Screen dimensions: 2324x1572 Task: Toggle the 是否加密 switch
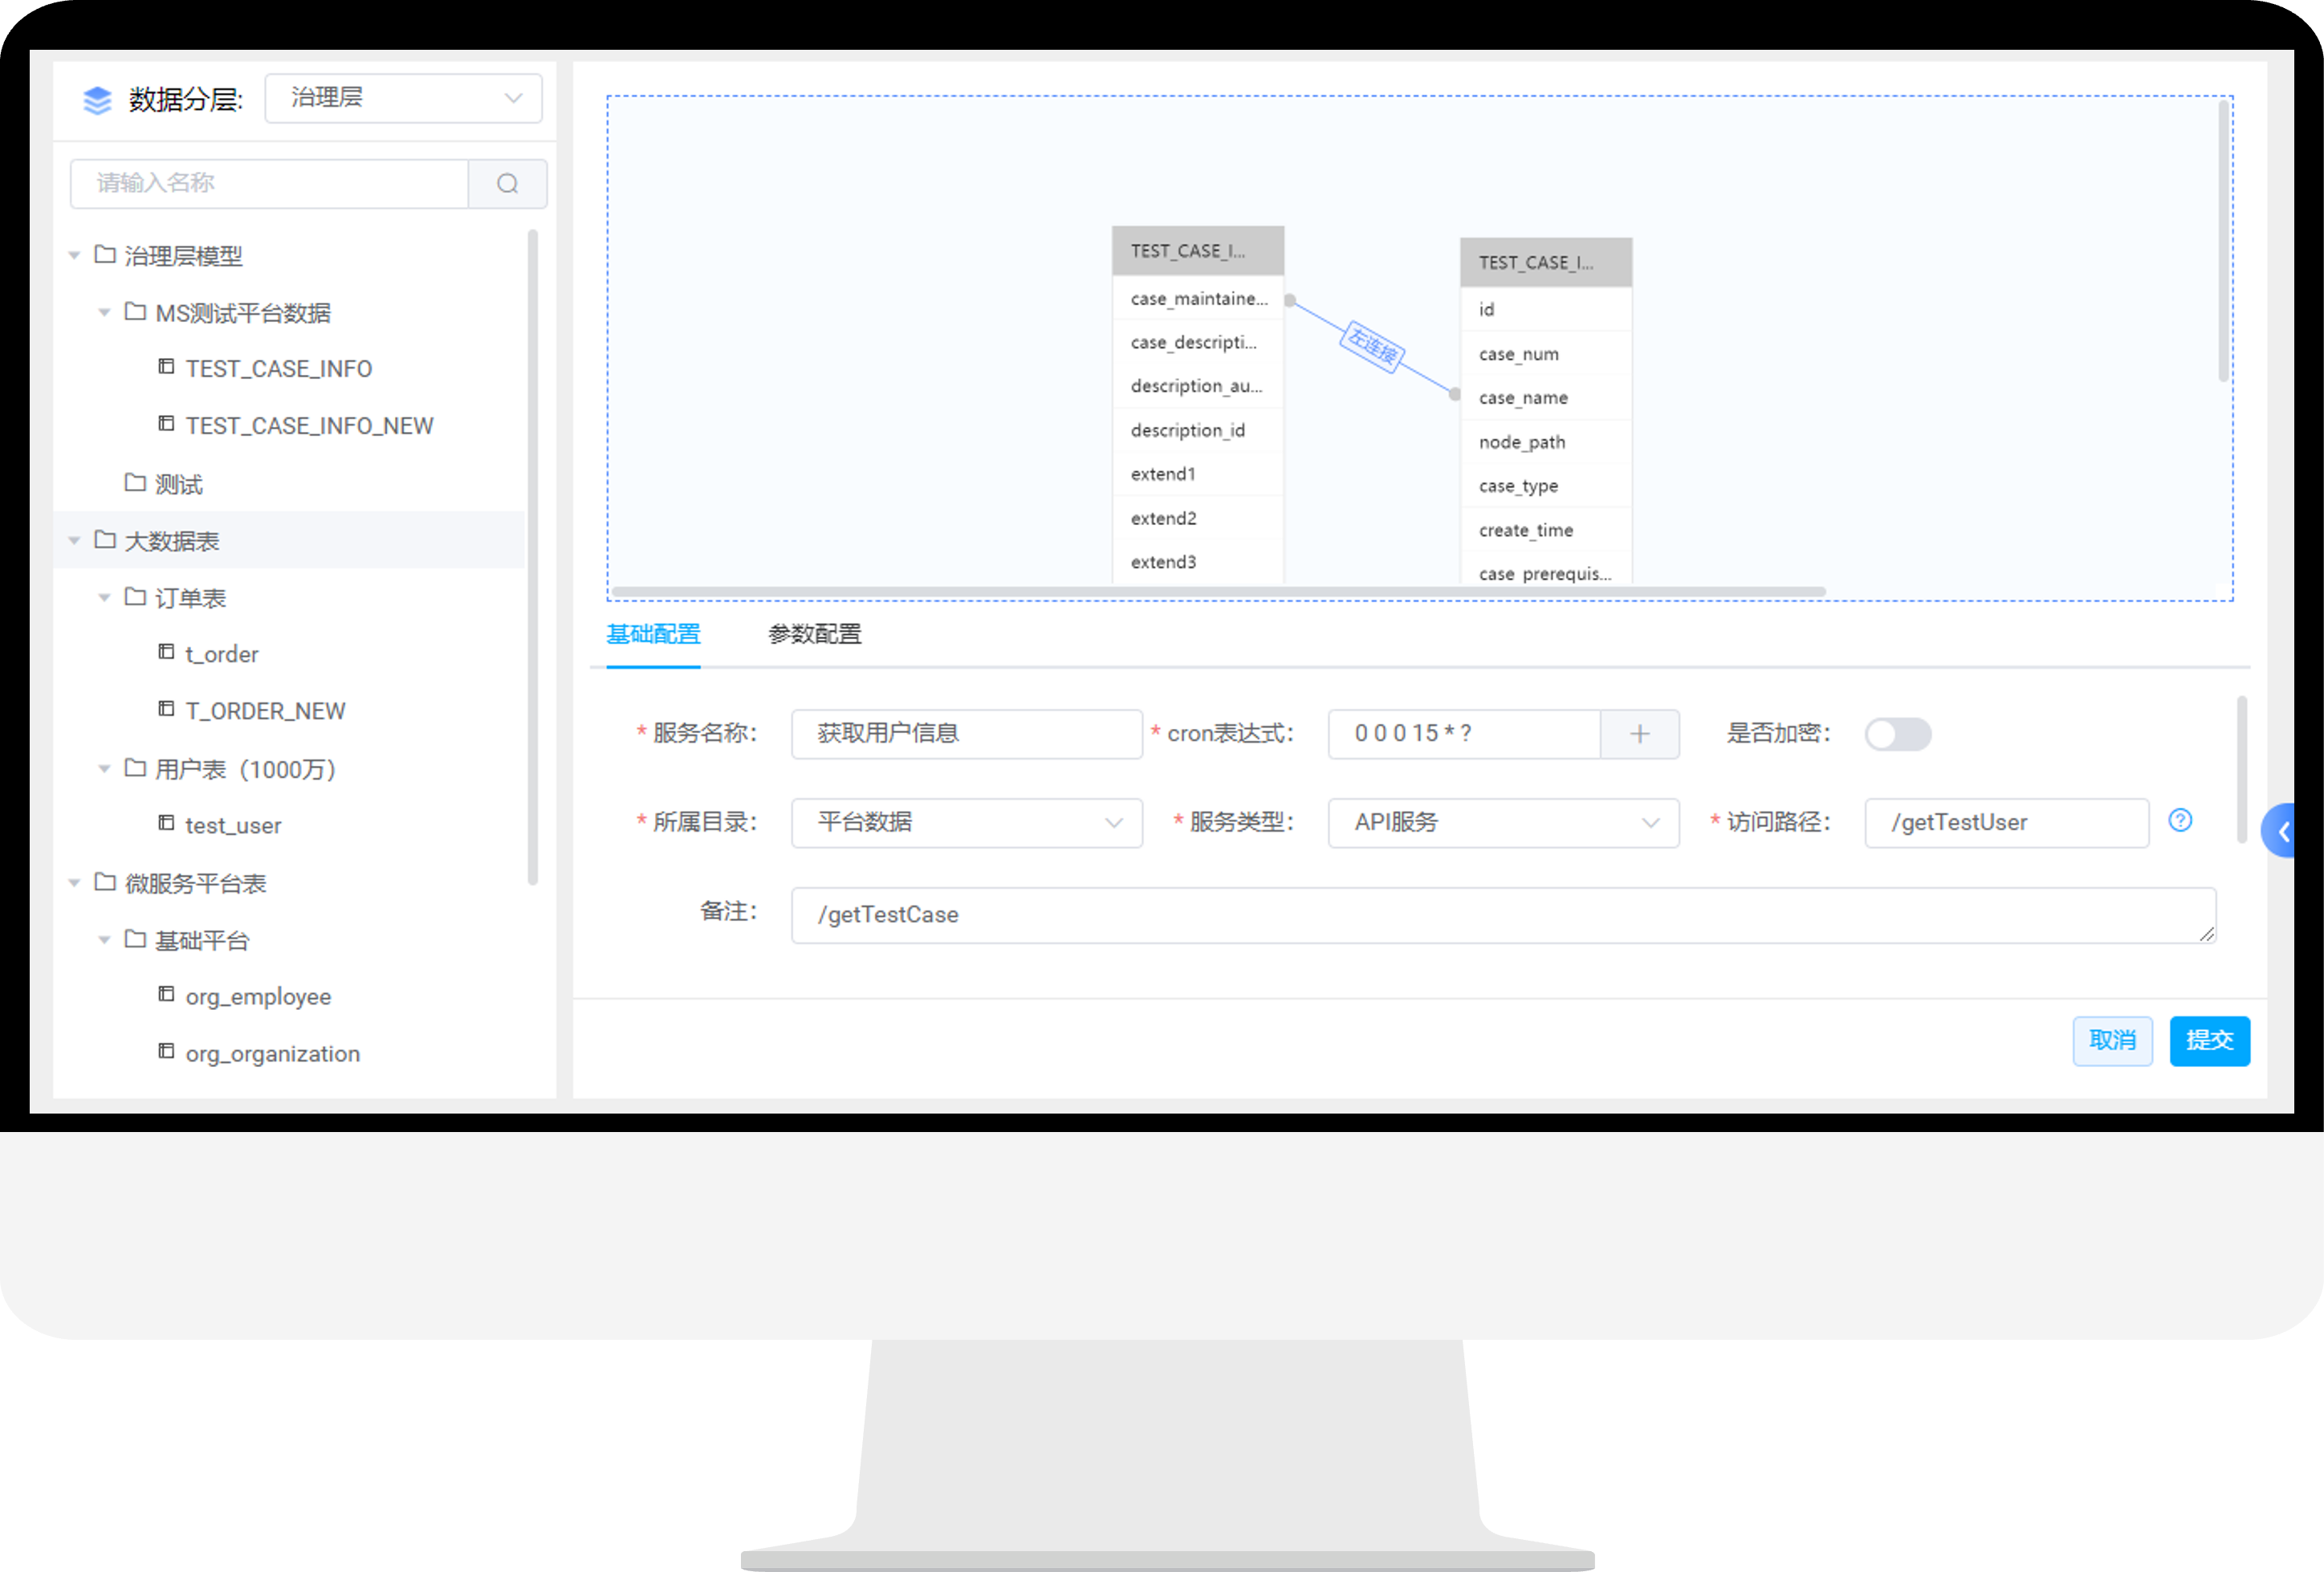pyautogui.click(x=1897, y=734)
